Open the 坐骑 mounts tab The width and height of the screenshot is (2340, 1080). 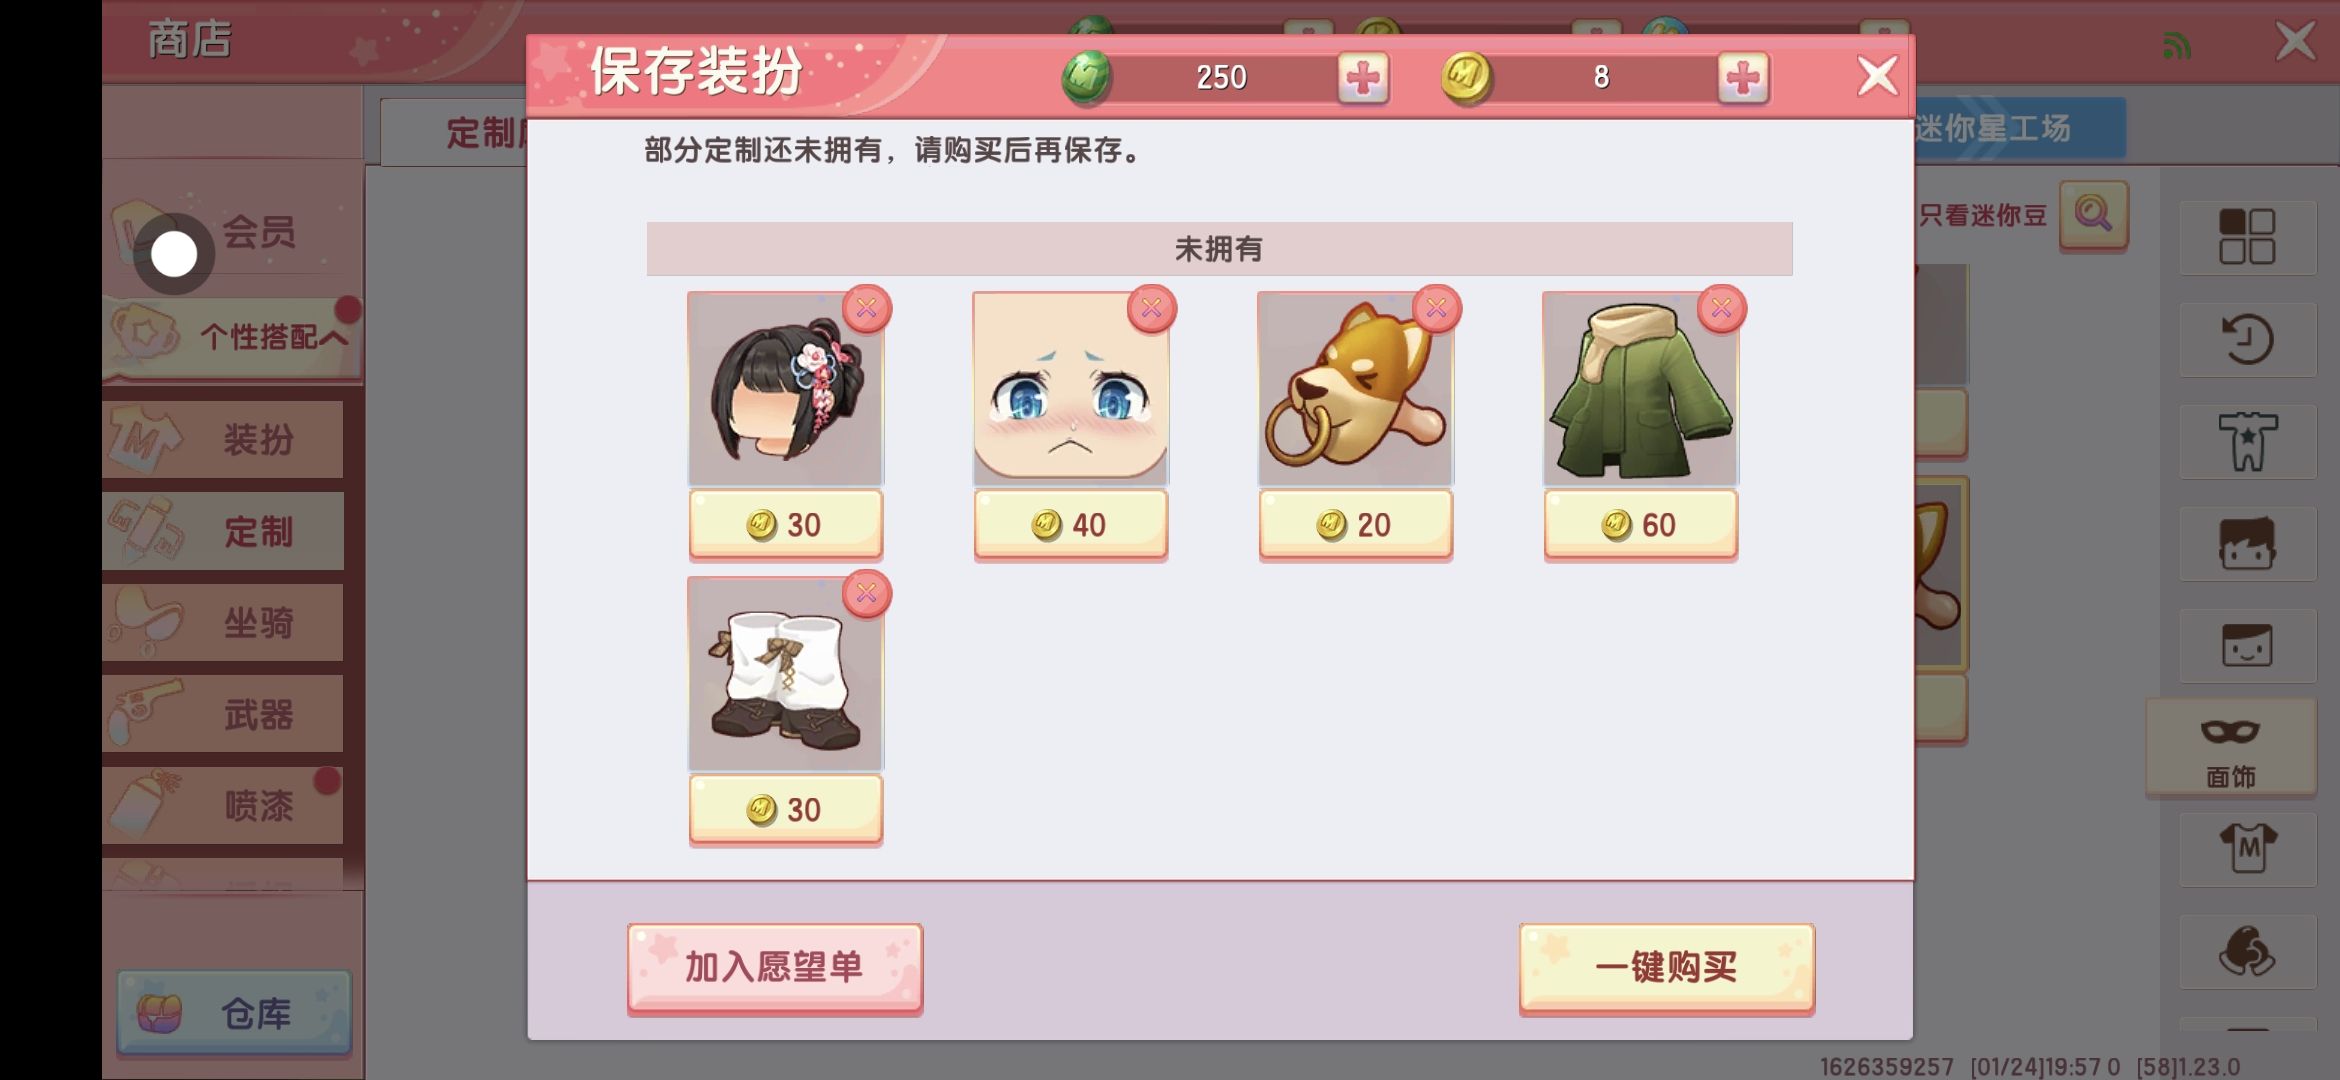[223, 623]
